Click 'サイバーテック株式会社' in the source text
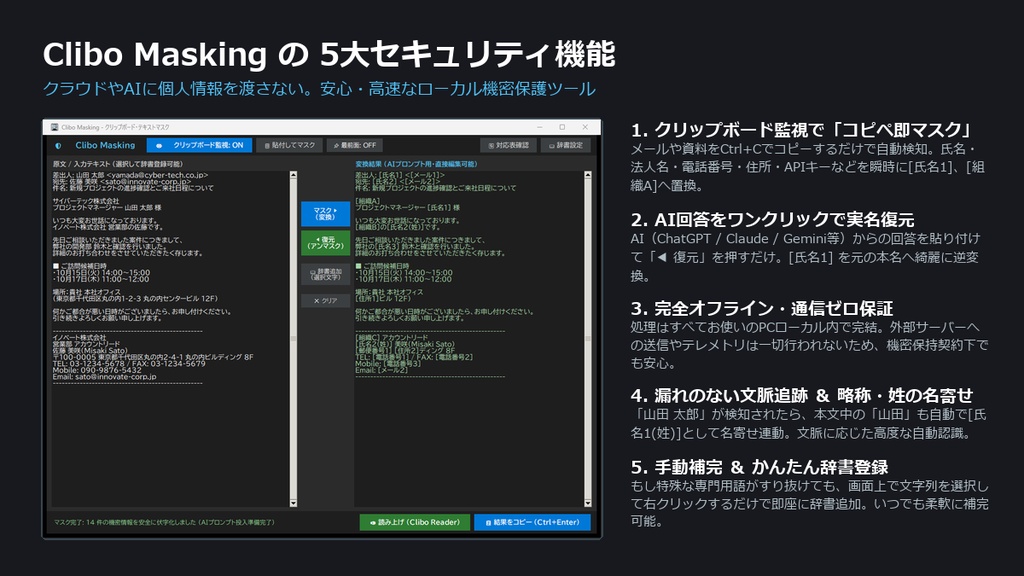The height and width of the screenshot is (576, 1024). (x=86, y=201)
